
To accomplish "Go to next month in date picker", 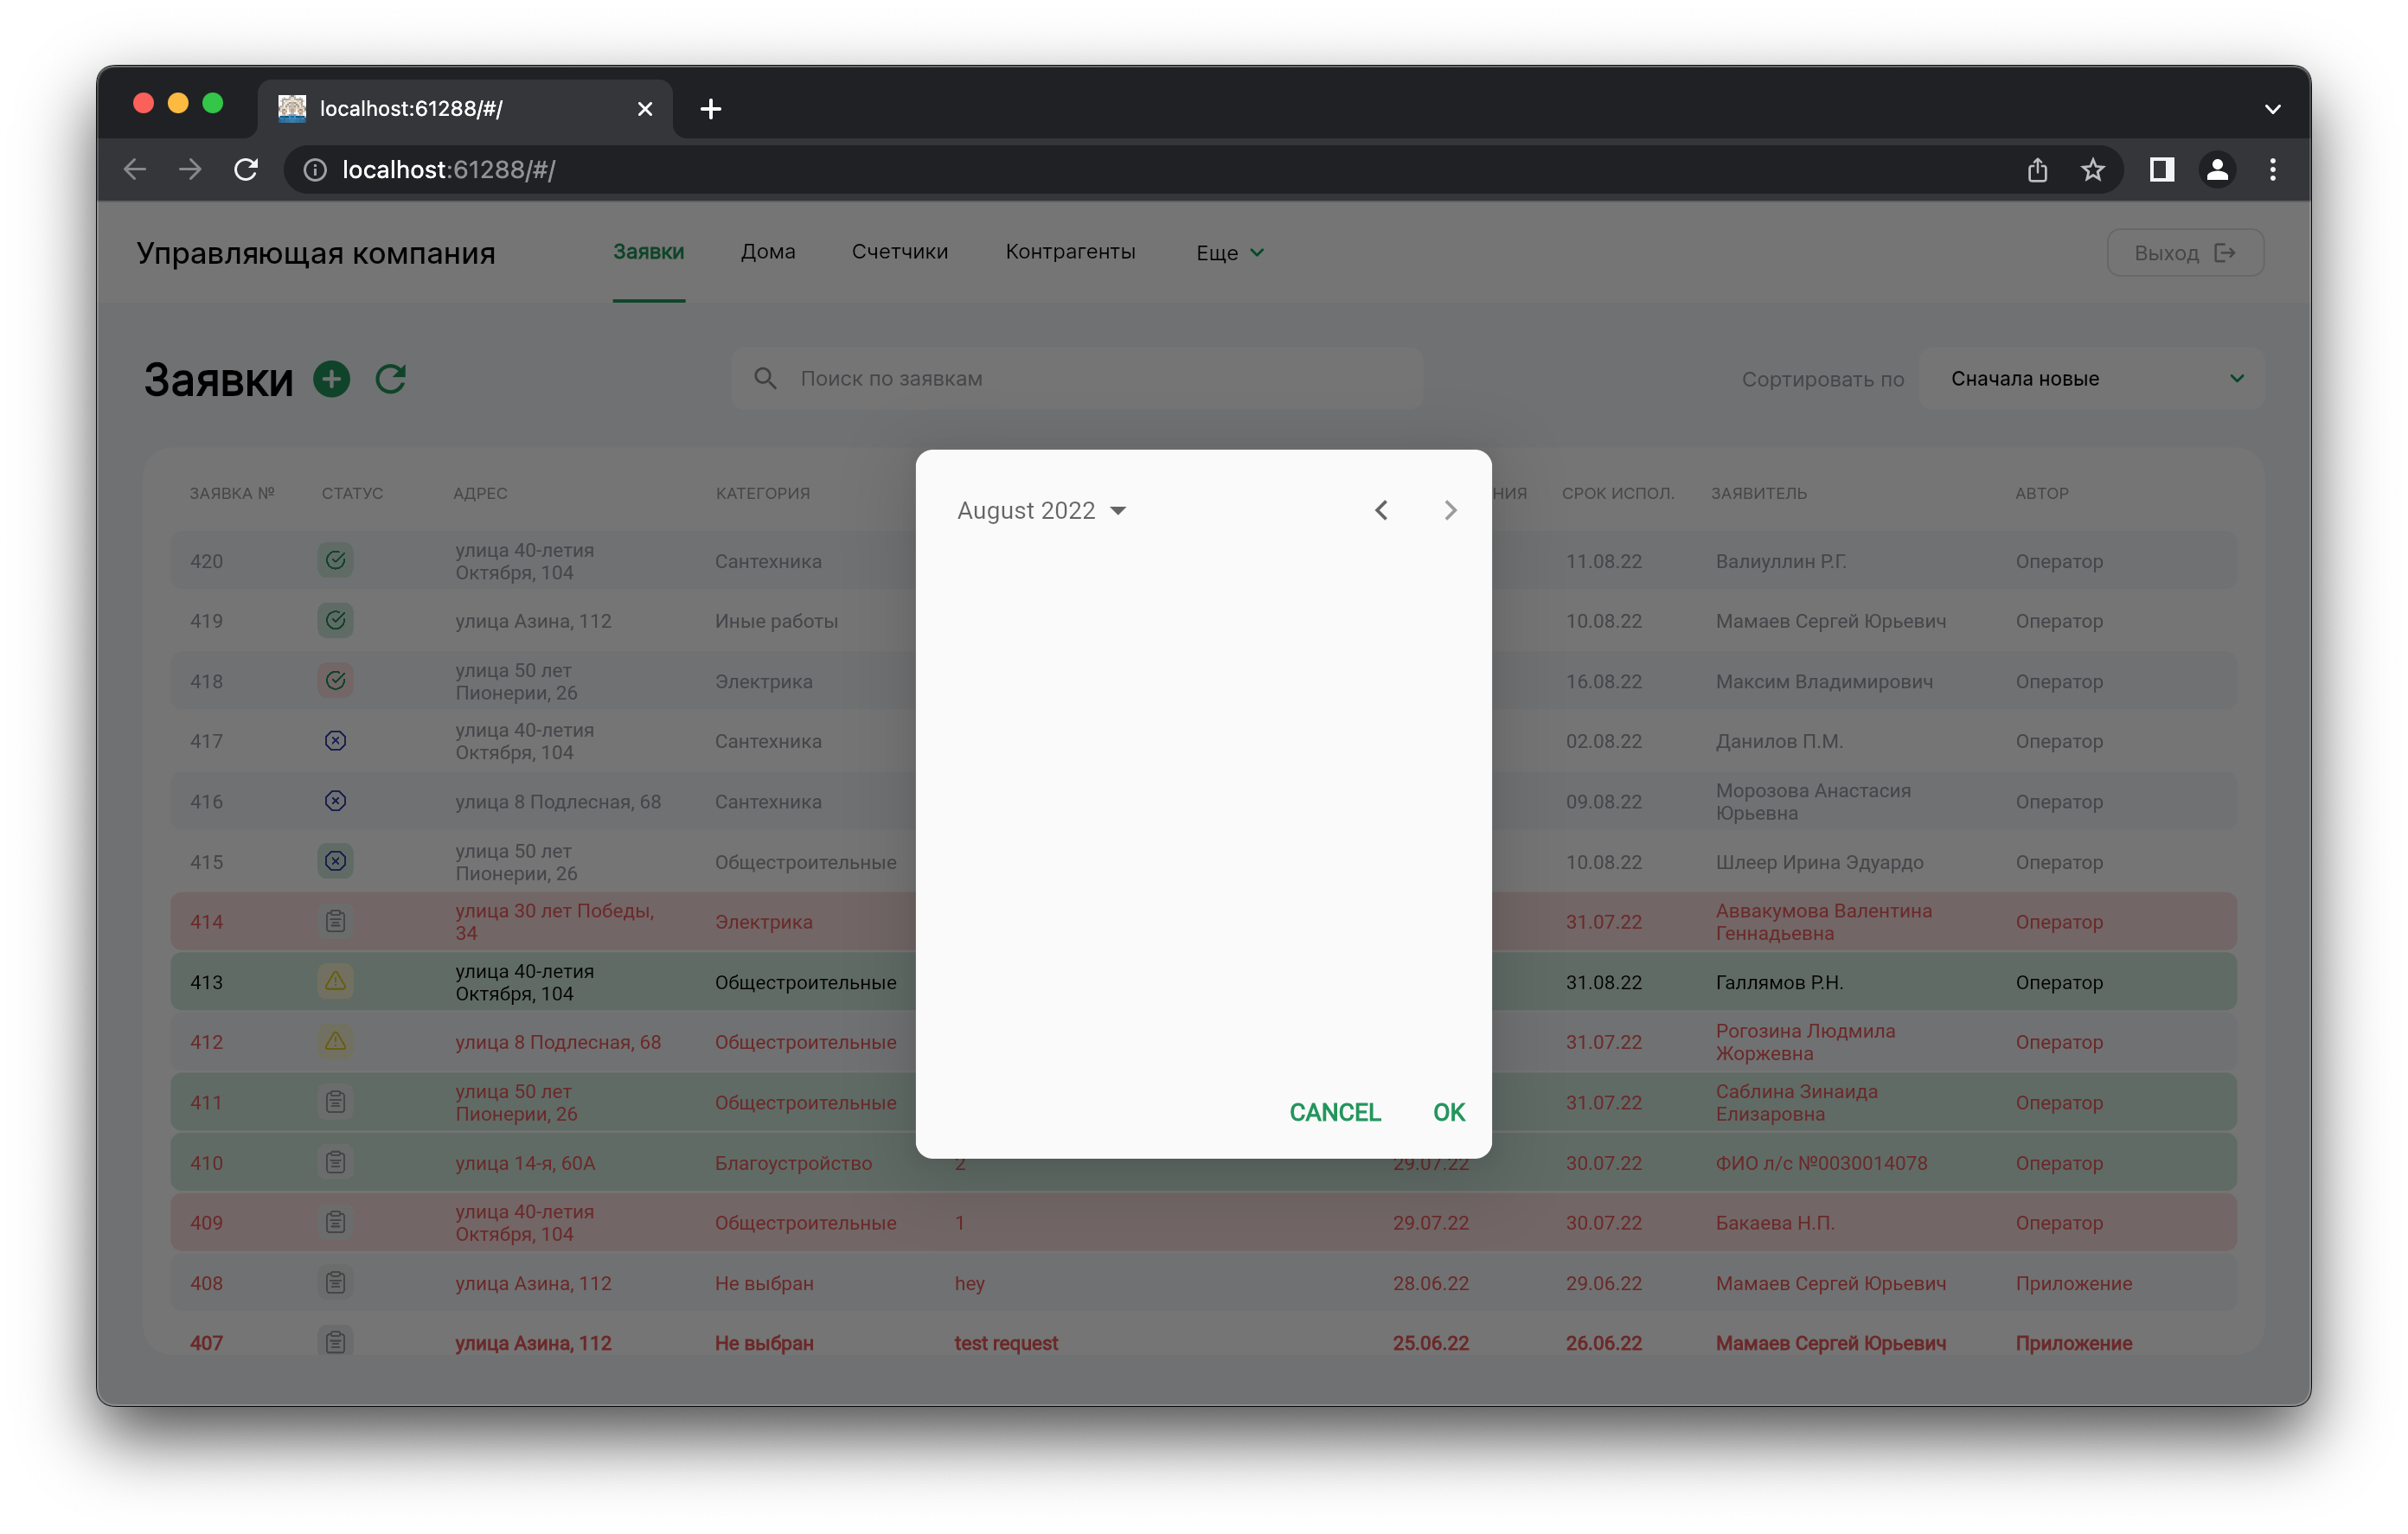I will (x=1450, y=510).
